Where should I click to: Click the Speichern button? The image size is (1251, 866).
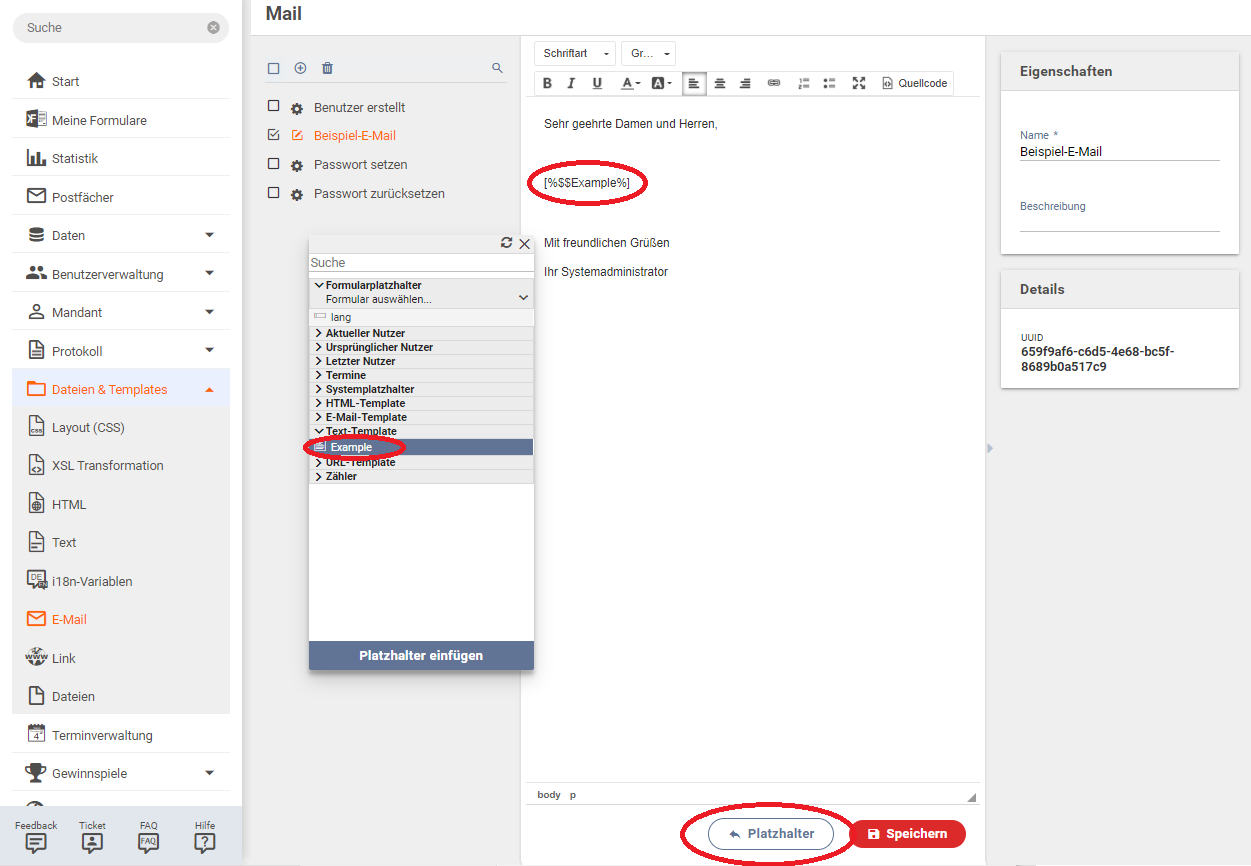coord(907,834)
